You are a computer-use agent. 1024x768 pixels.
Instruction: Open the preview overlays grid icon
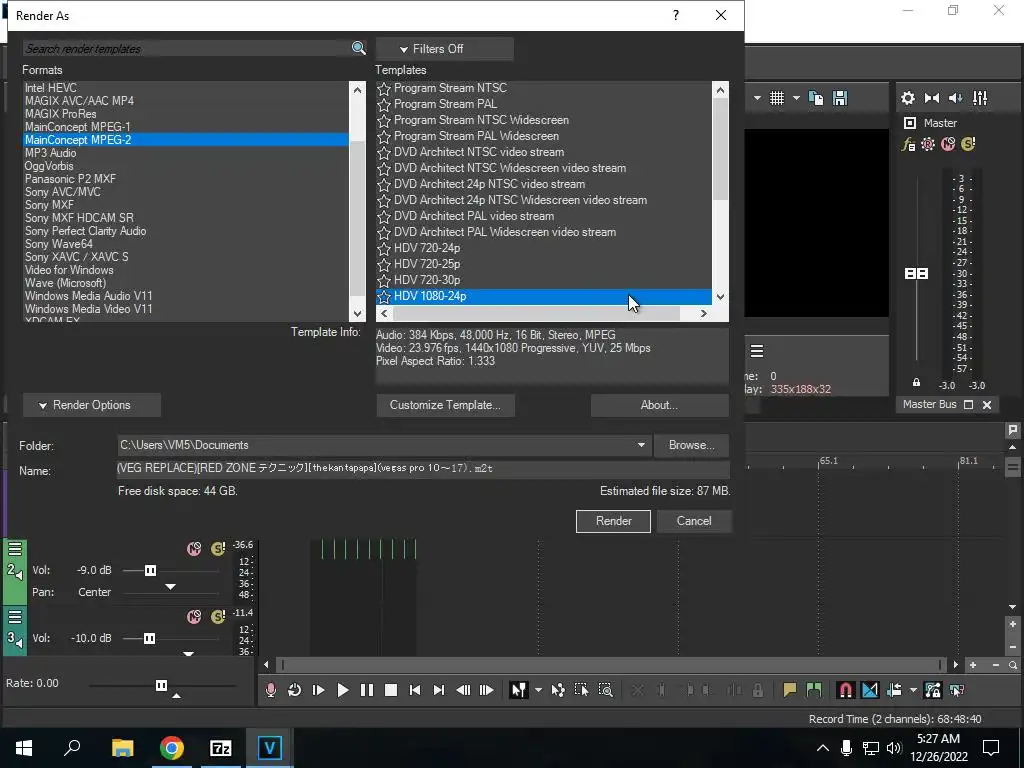click(x=776, y=98)
